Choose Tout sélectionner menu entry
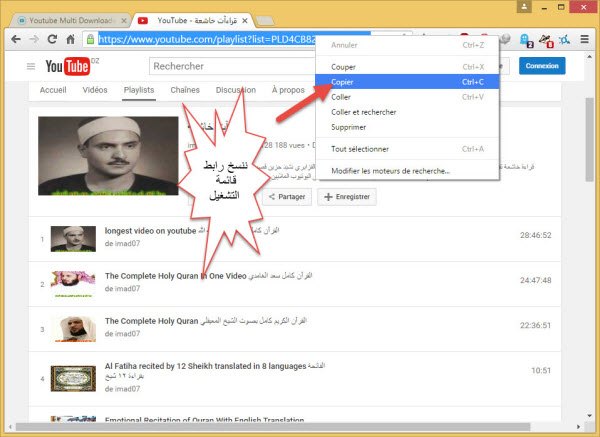Screen dimensions: 600x437 (407, 149)
